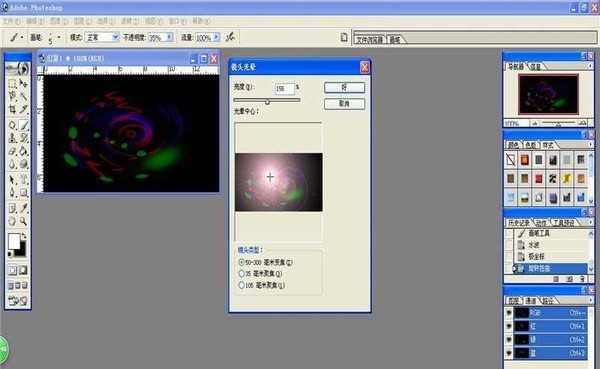
Task: Hide the Green channel eye icon
Action: tap(509, 339)
